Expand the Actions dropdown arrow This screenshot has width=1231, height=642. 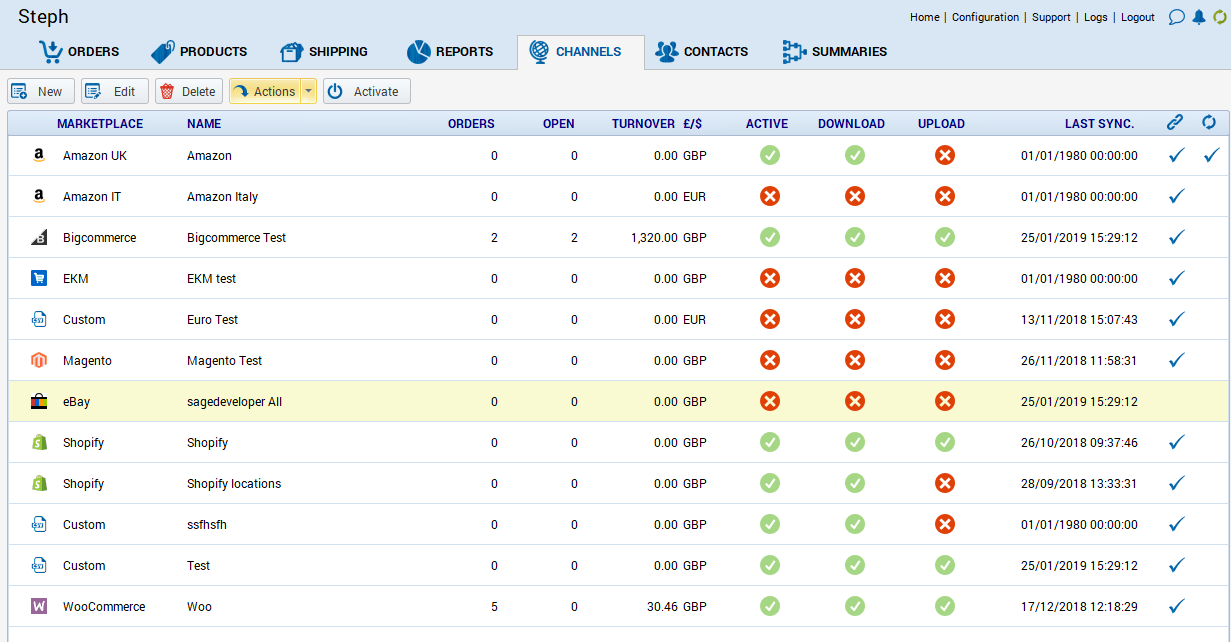coord(309,92)
